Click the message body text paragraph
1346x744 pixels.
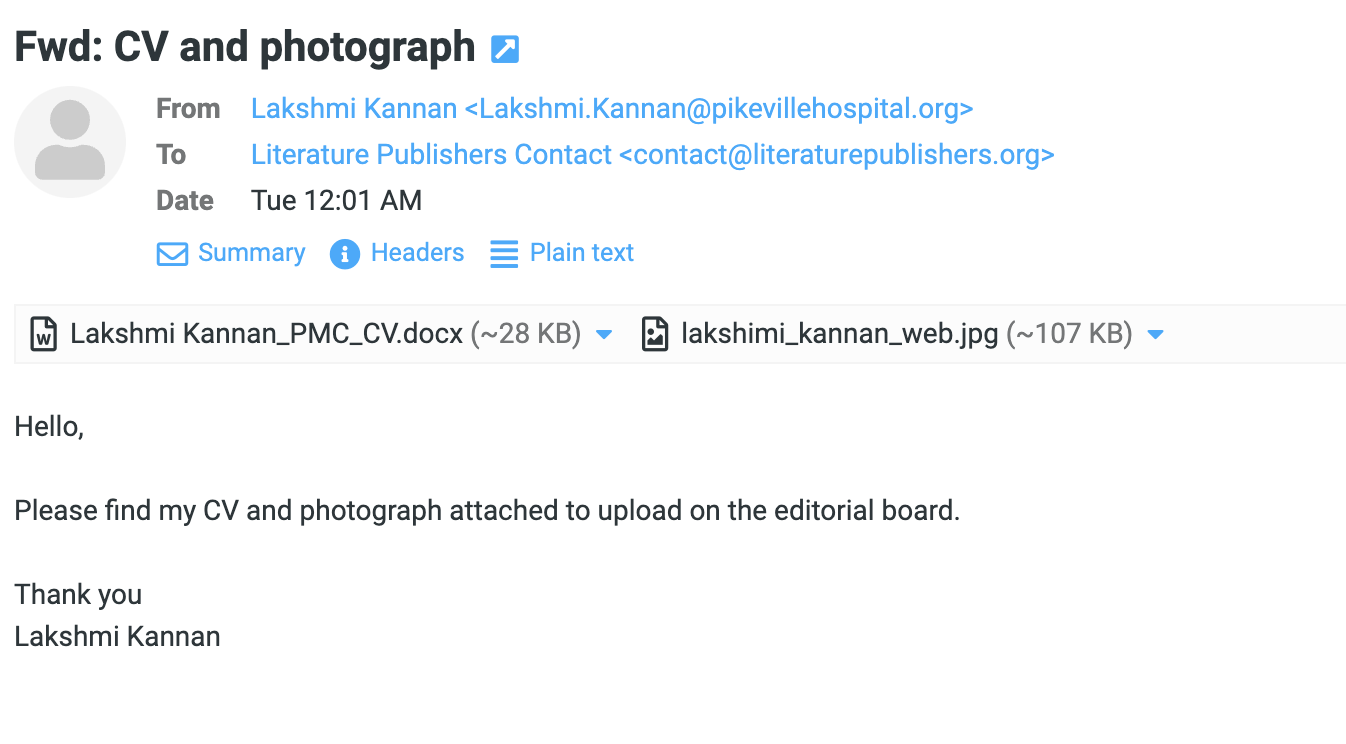(x=487, y=511)
